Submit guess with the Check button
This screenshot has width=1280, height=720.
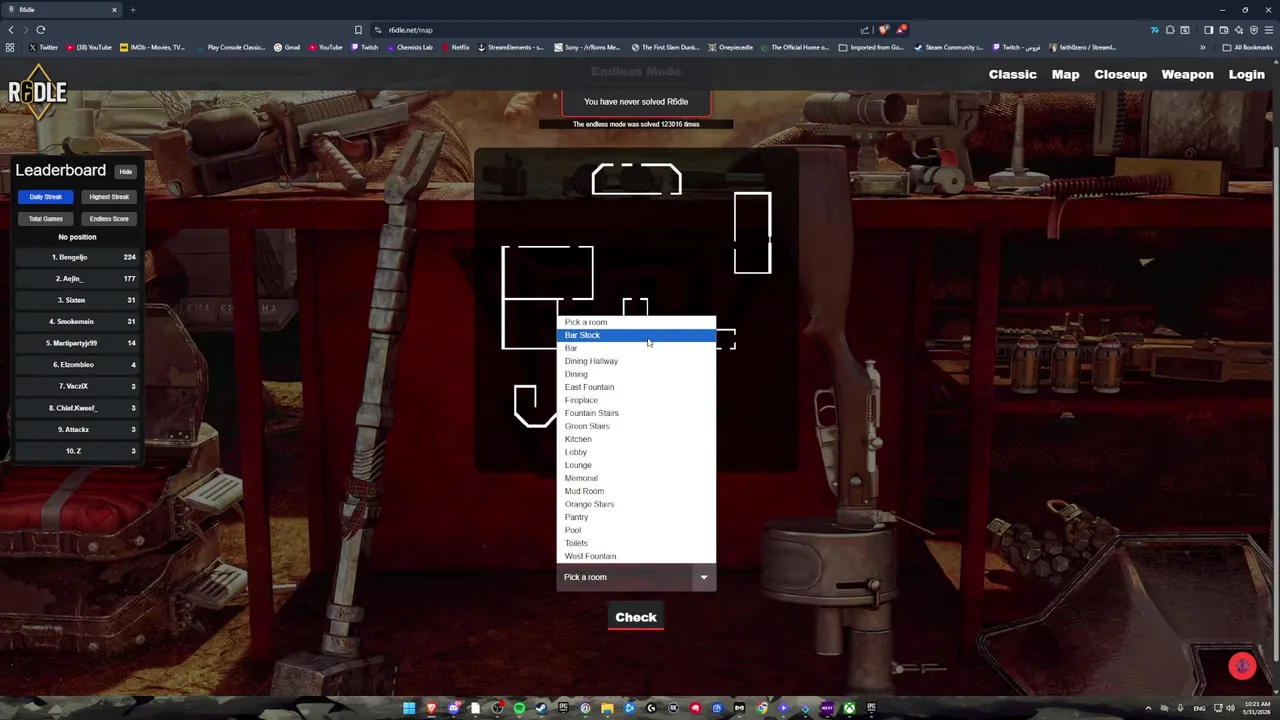click(636, 617)
